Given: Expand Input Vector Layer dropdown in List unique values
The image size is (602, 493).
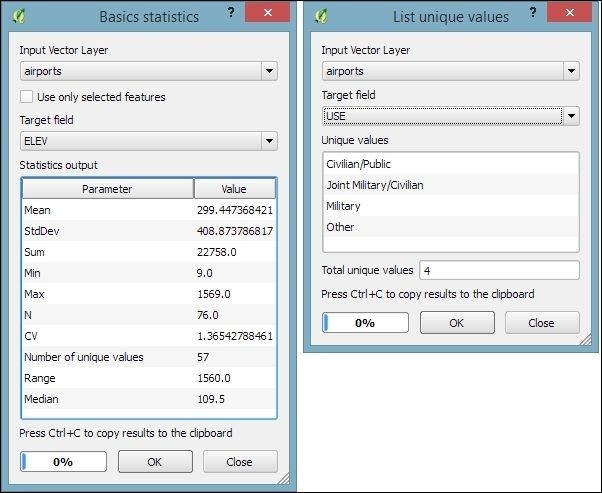Looking at the screenshot, I should click(x=570, y=71).
